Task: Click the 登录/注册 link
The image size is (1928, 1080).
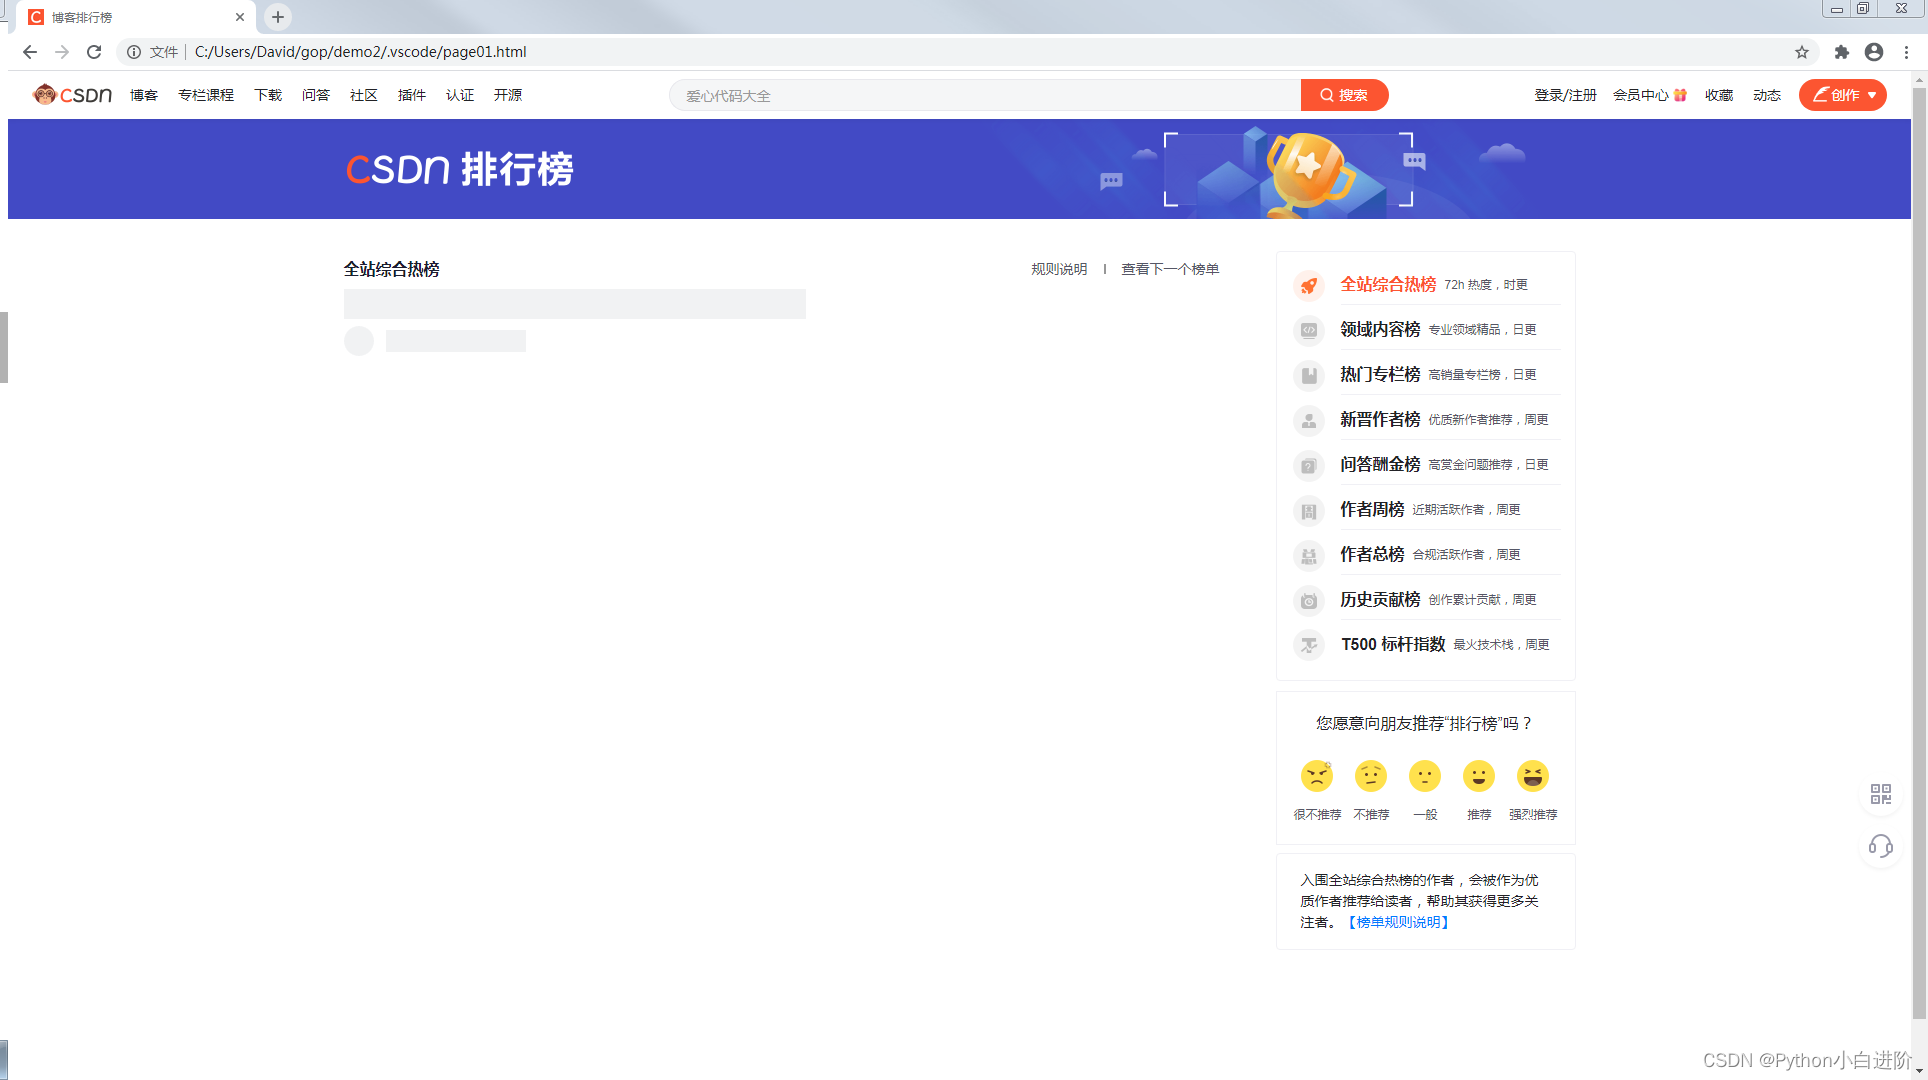Action: (1564, 95)
